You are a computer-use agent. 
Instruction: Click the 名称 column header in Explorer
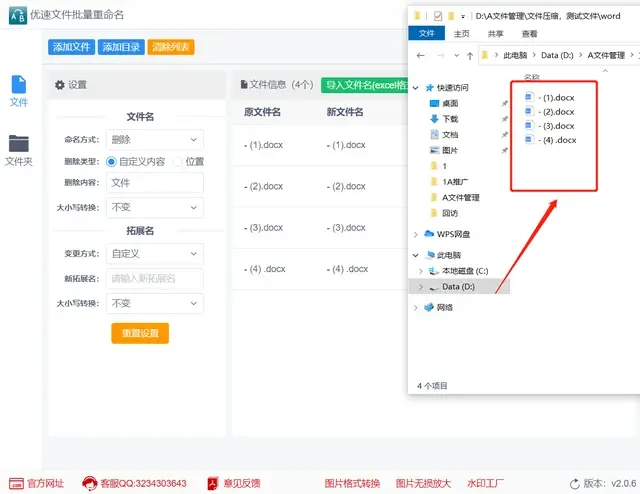(531, 76)
